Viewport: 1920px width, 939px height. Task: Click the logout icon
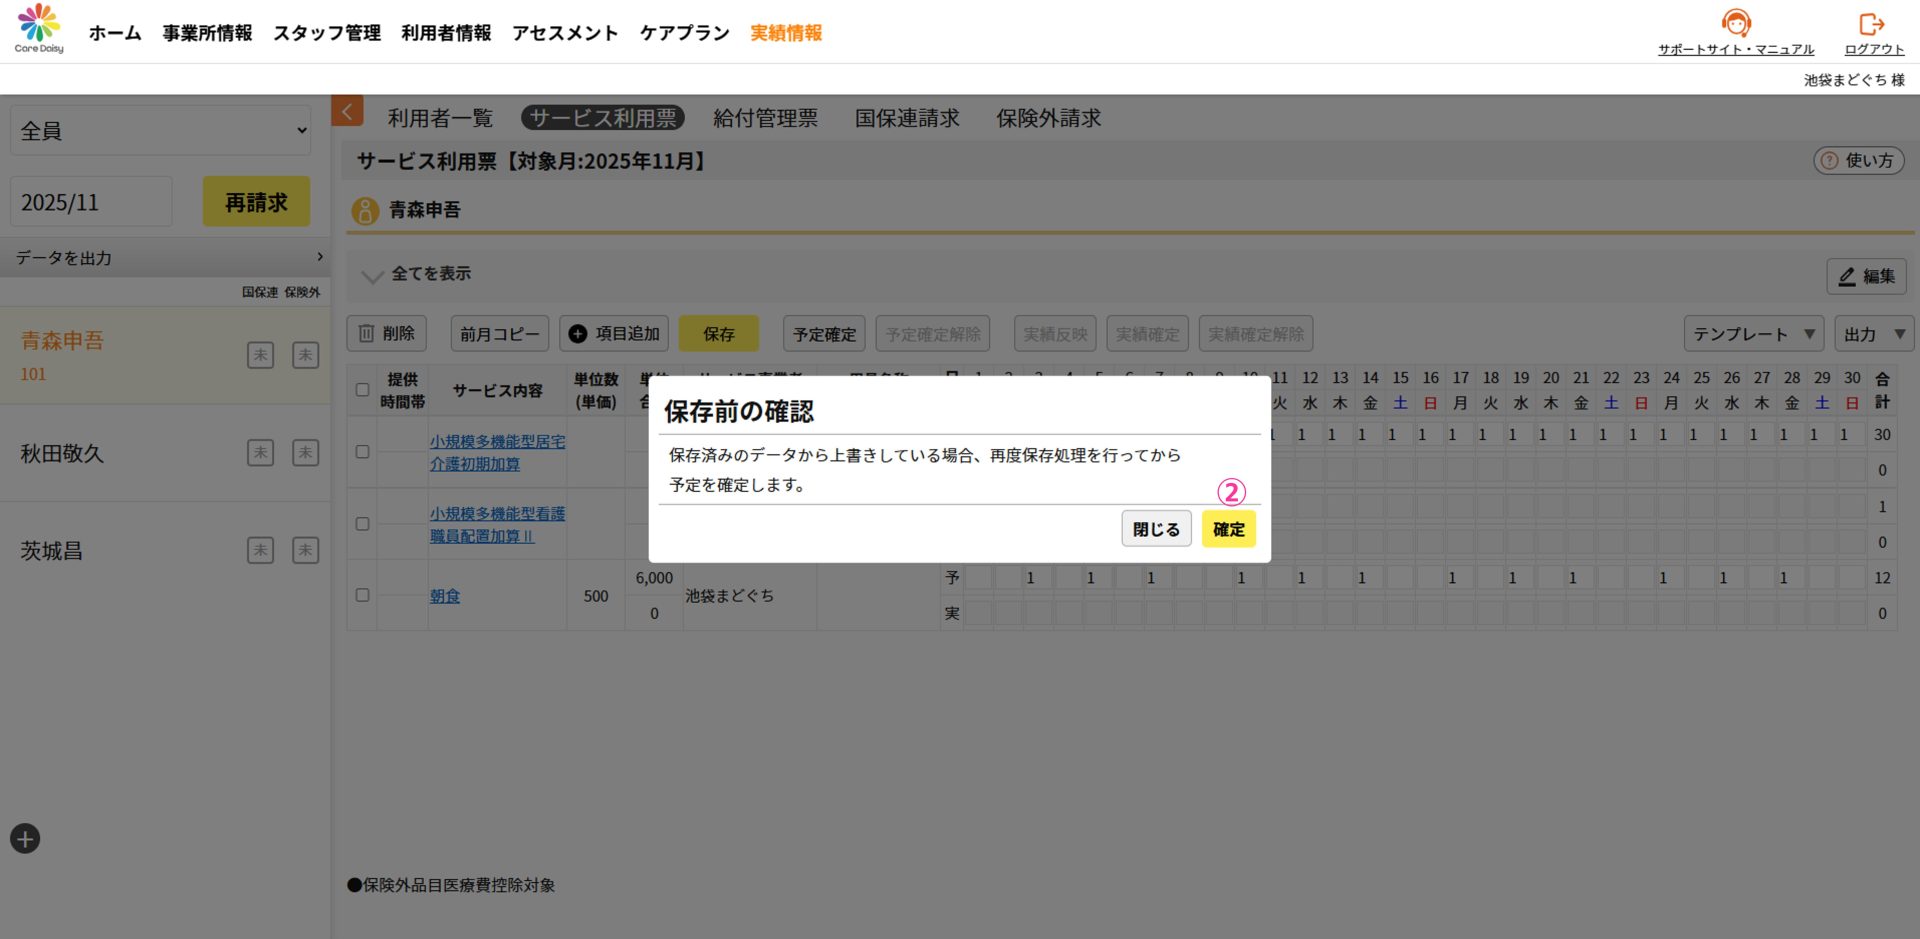pos(1872,23)
